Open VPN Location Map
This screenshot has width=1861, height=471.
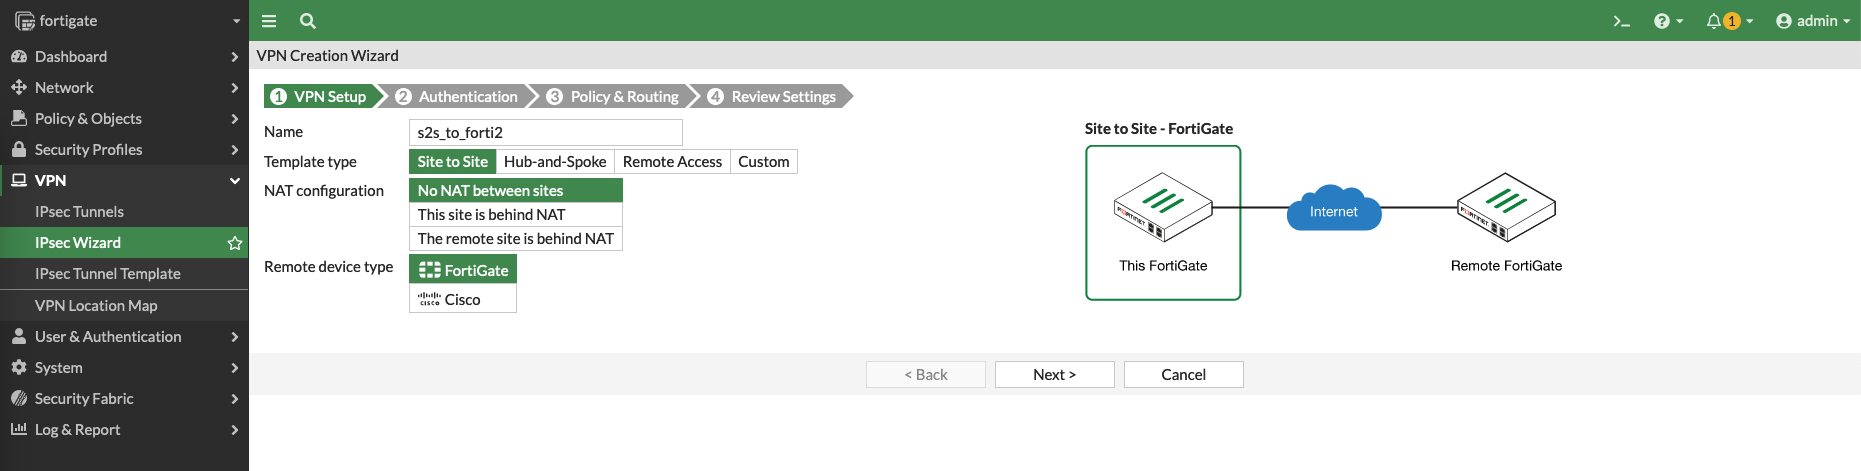coord(96,306)
